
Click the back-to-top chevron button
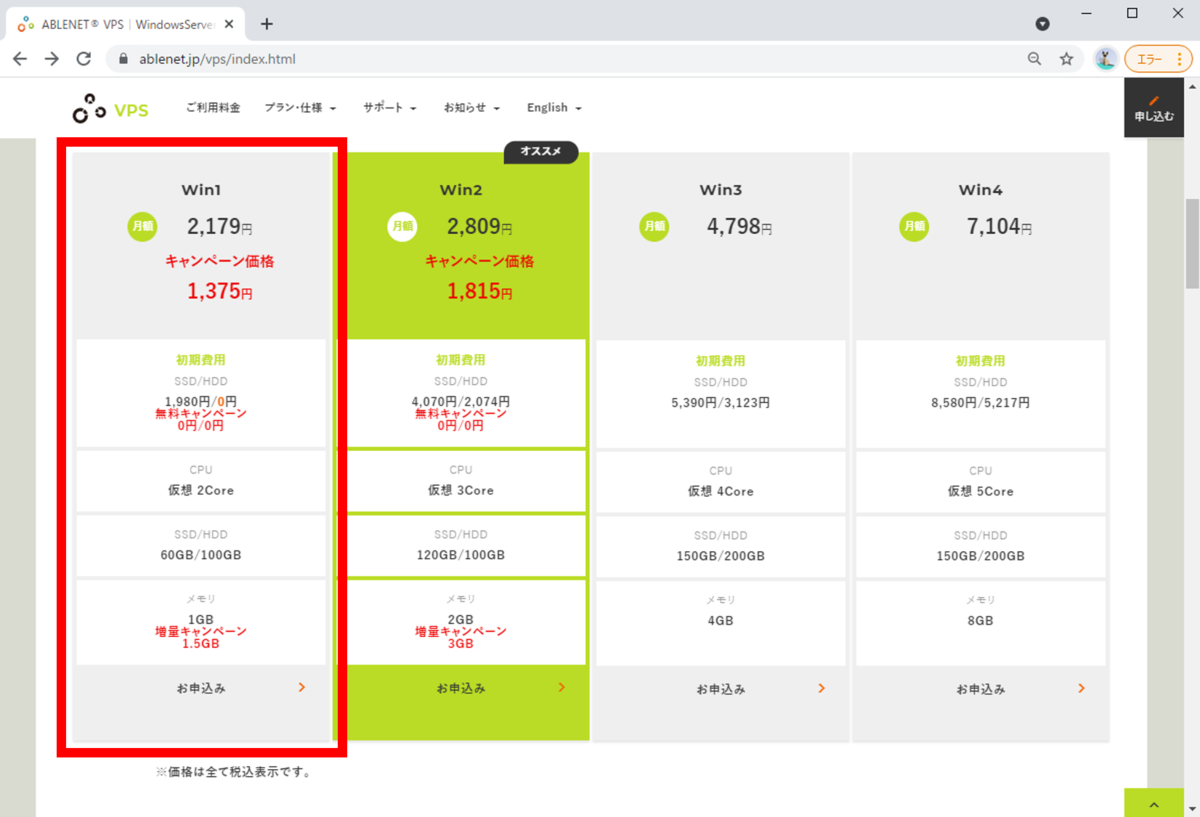click(x=1154, y=803)
